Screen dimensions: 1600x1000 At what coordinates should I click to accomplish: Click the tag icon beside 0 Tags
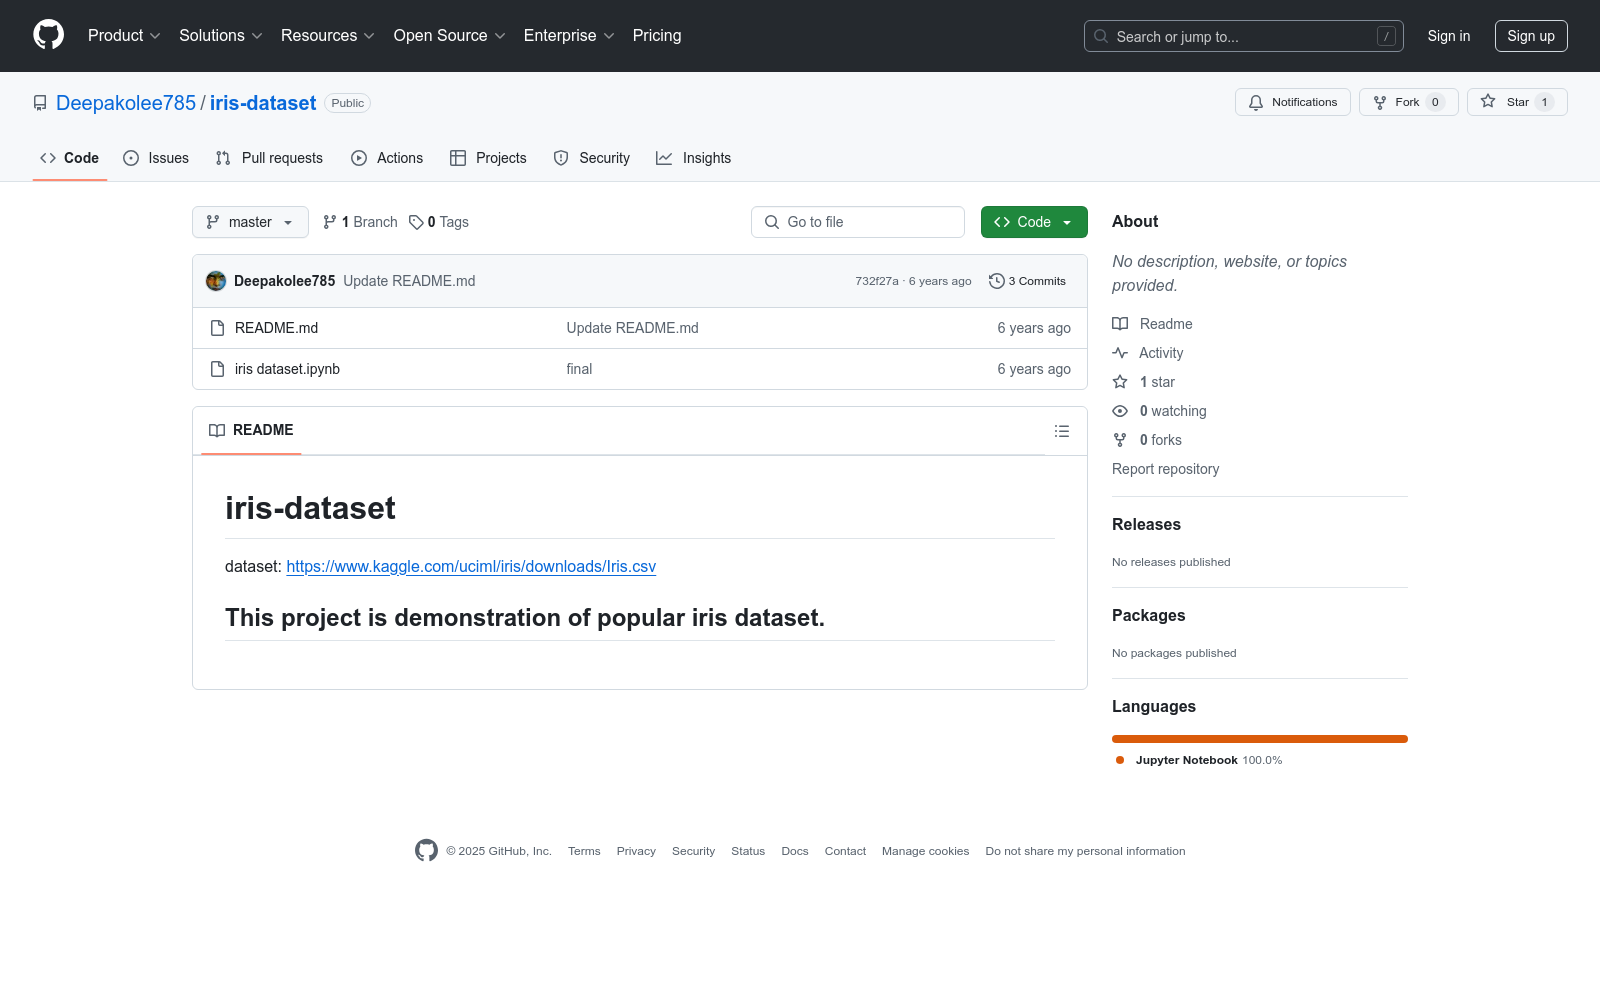click(416, 222)
